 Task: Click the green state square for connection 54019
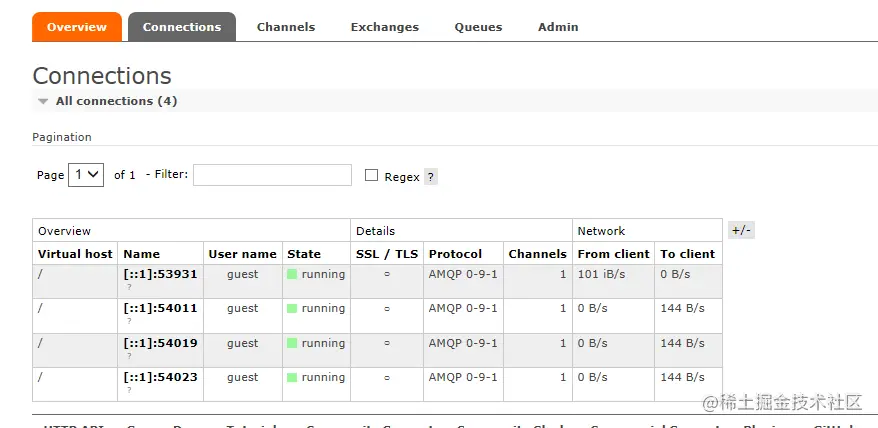pos(293,343)
